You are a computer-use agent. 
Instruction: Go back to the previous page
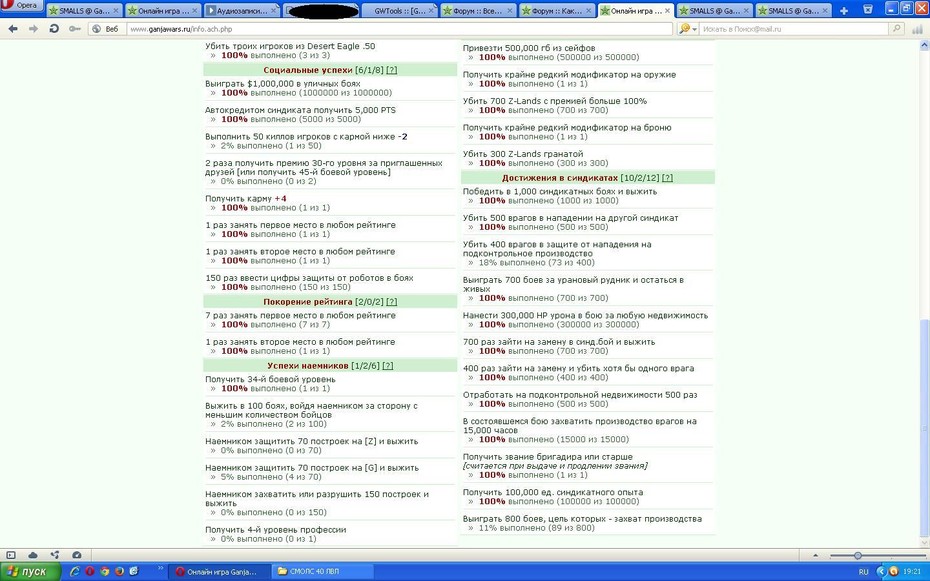click(x=13, y=28)
